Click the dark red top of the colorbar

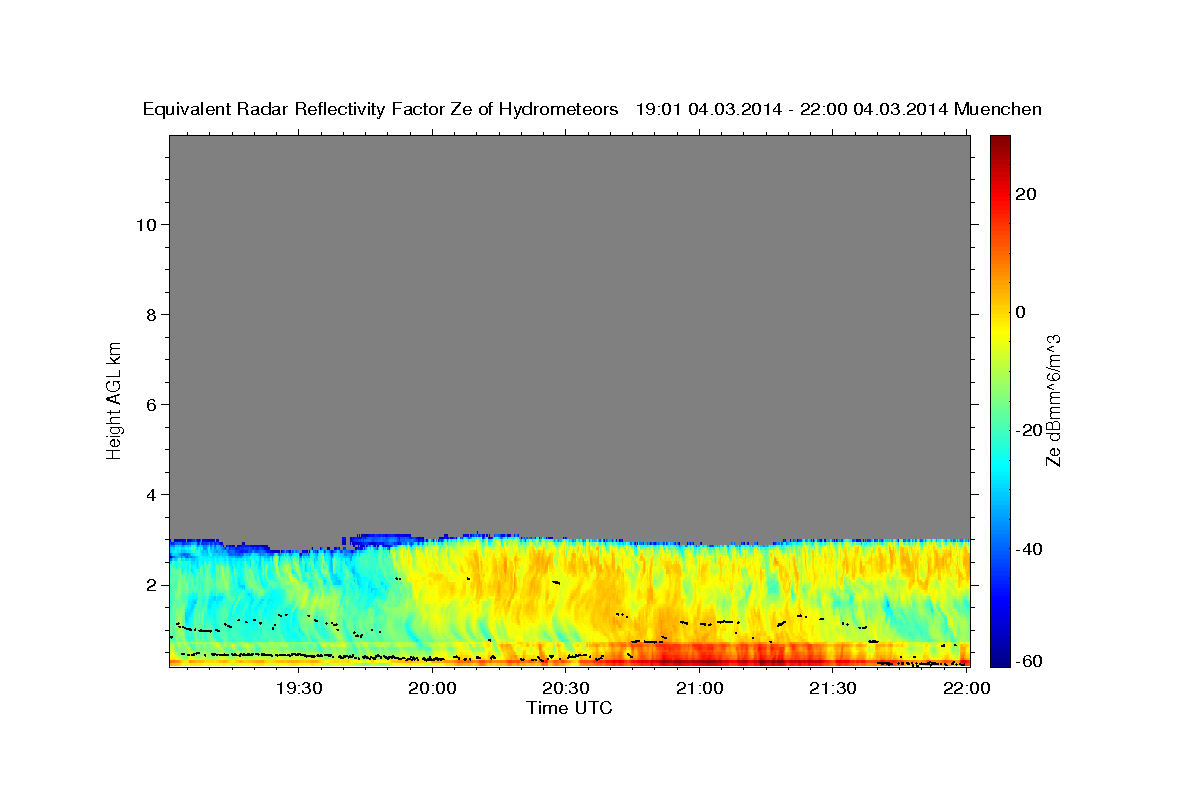click(x=1000, y=143)
